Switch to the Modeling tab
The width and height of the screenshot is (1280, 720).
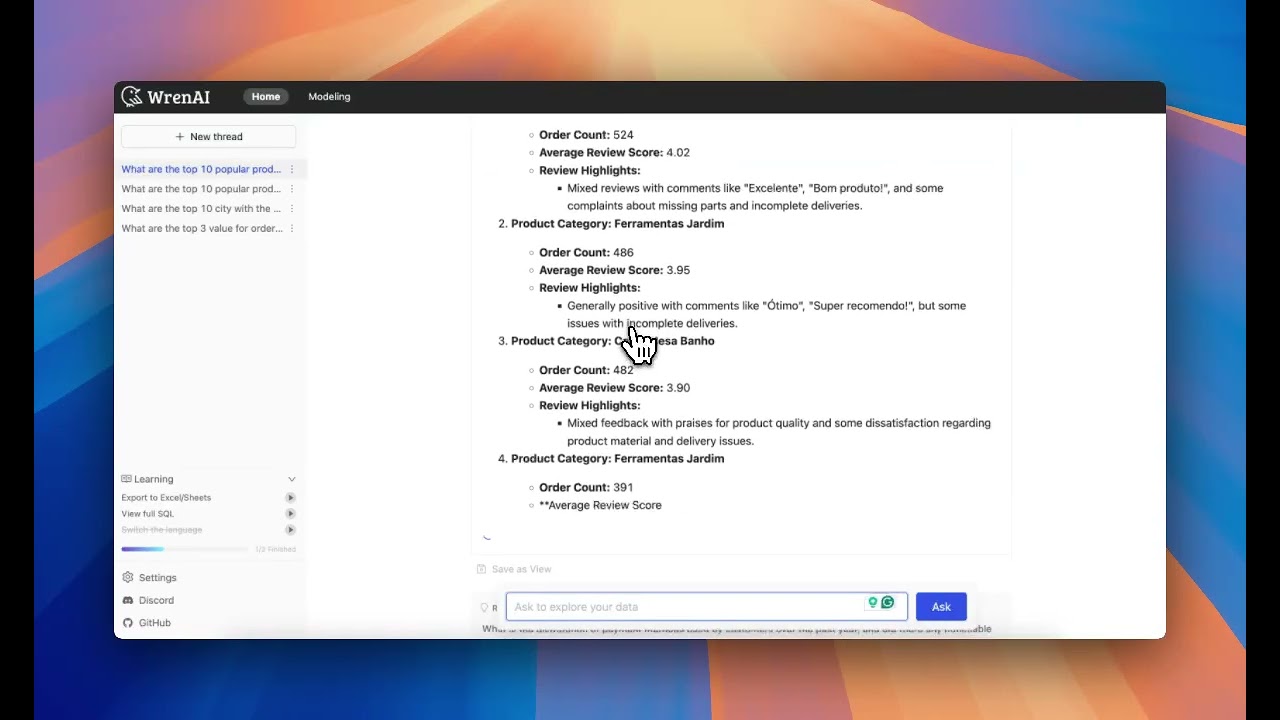[x=329, y=97]
